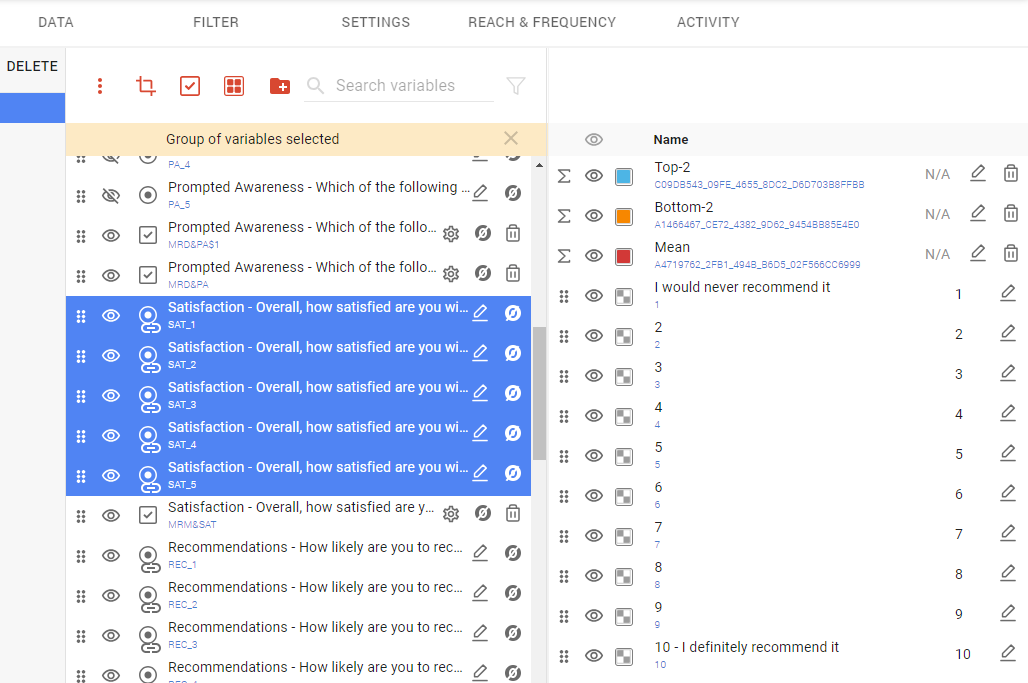Click the crop tool icon in toolbar
The width and height of the screenshot is (1028, 683).
tap(146, 86)
